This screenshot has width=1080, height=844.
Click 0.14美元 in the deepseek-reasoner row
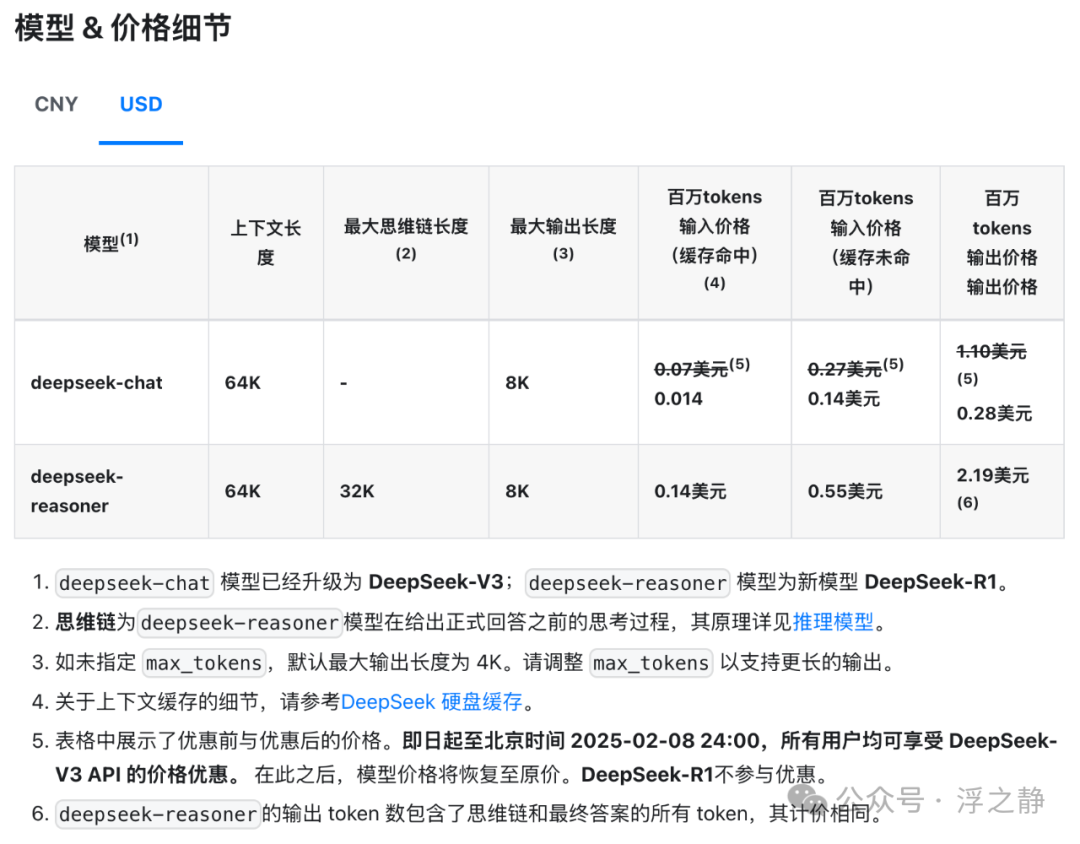point(690,491)
